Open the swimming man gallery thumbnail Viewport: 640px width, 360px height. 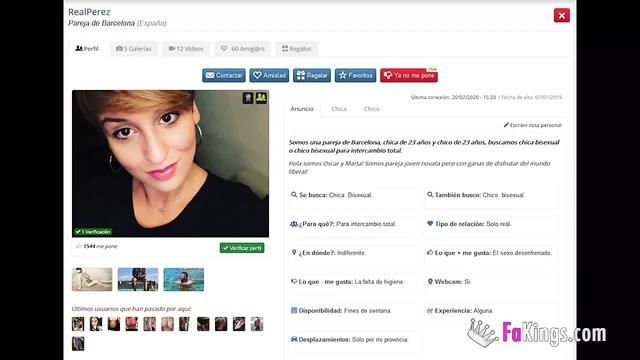pyautogui.click(x=184, y=280)
